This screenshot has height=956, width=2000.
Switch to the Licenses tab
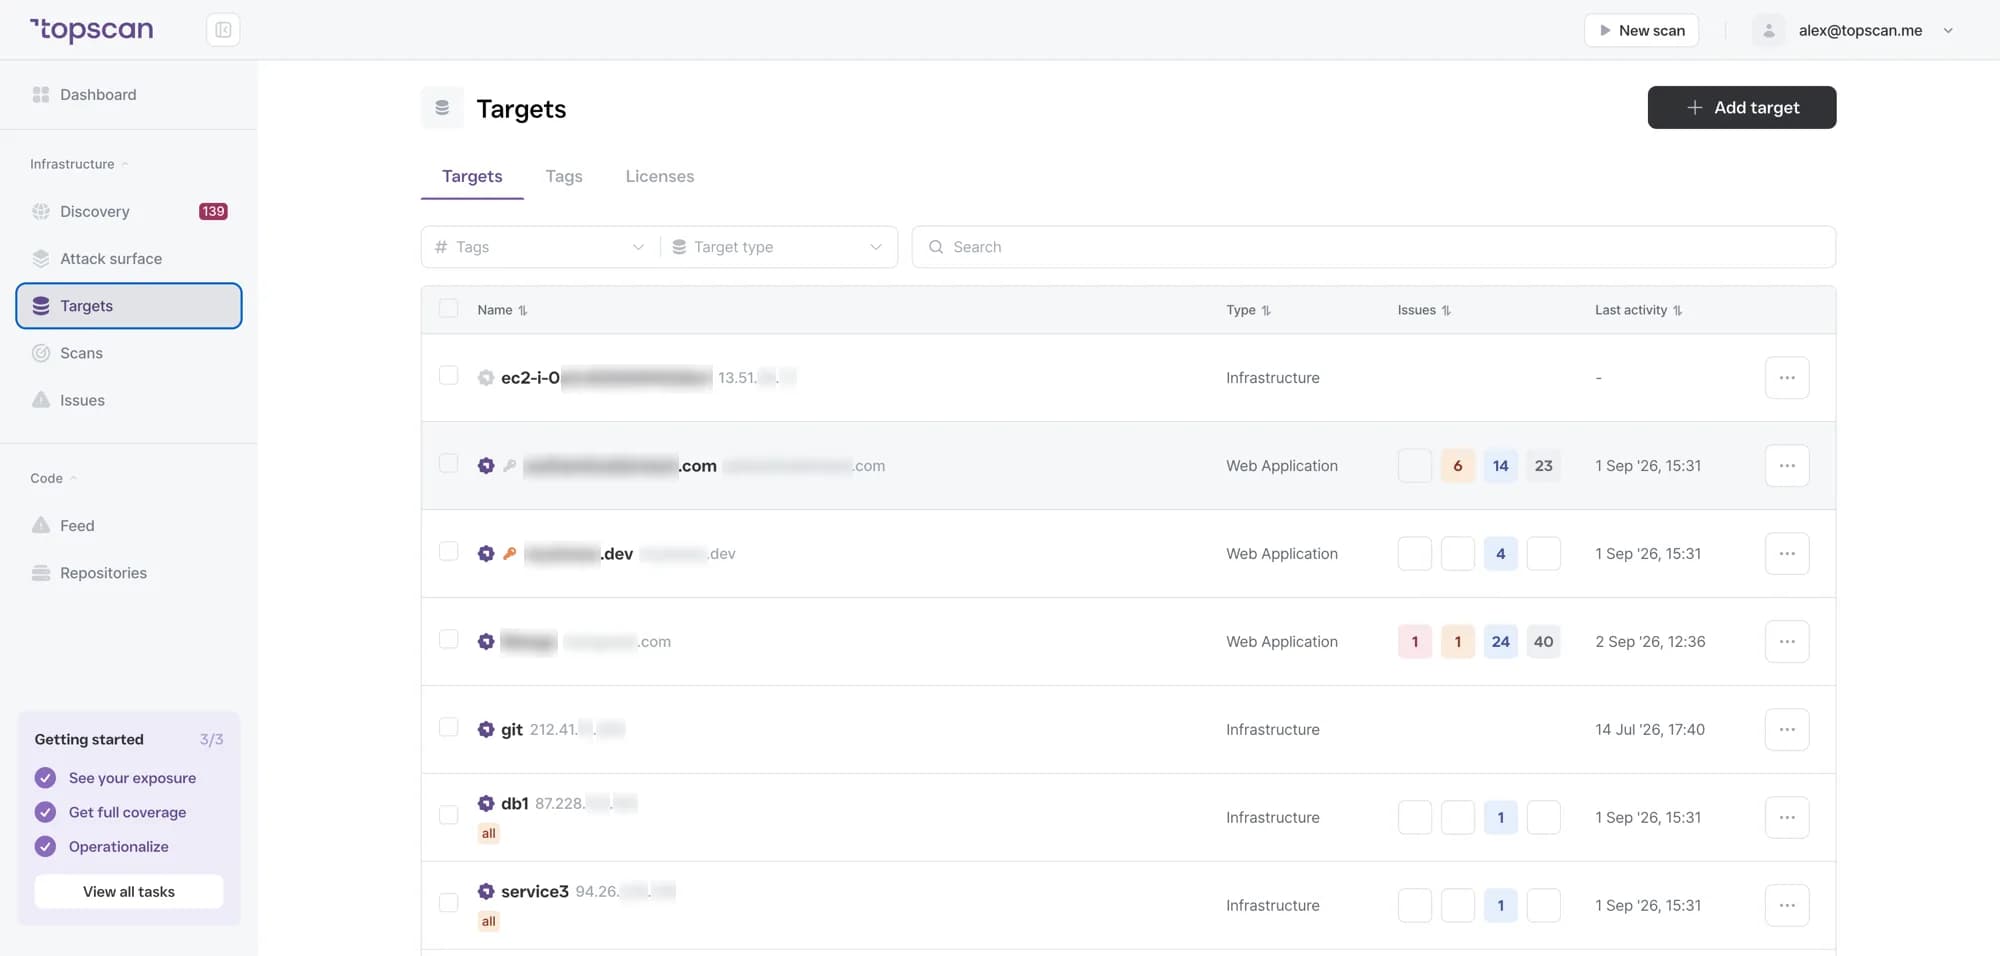tap(660, 176)
